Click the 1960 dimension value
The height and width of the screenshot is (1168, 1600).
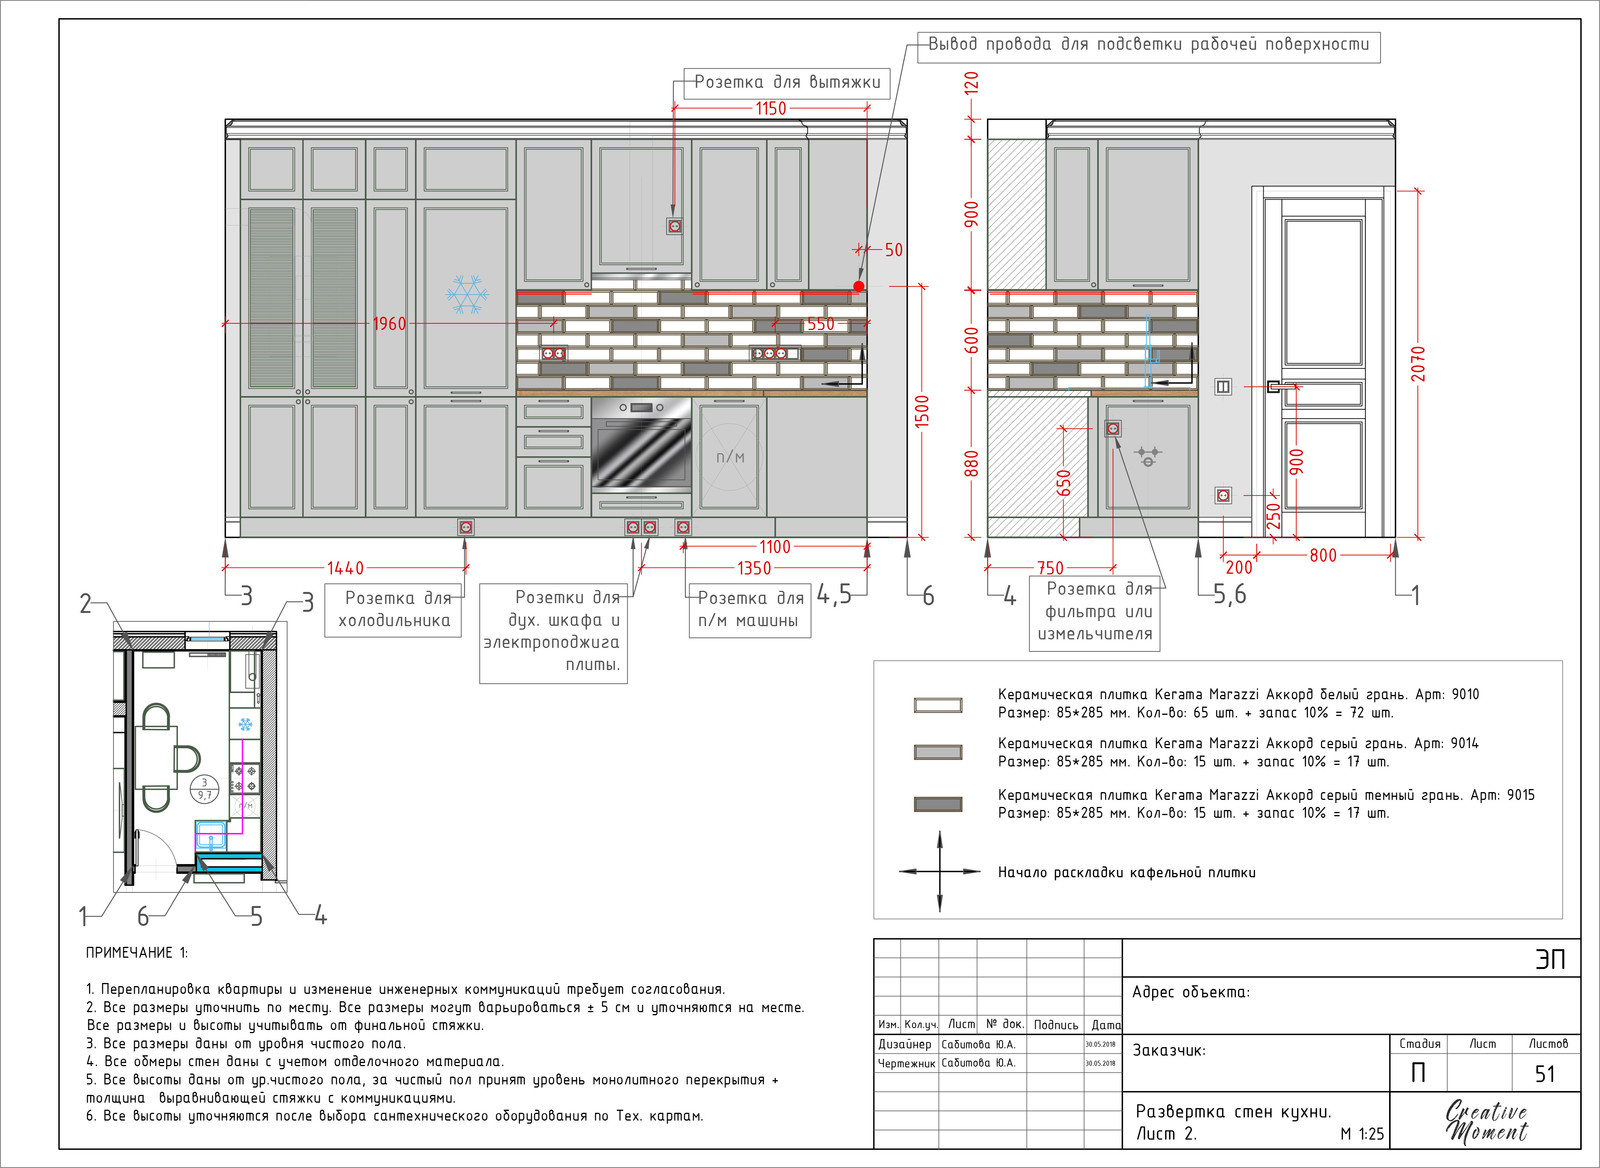tap(390, 324)
